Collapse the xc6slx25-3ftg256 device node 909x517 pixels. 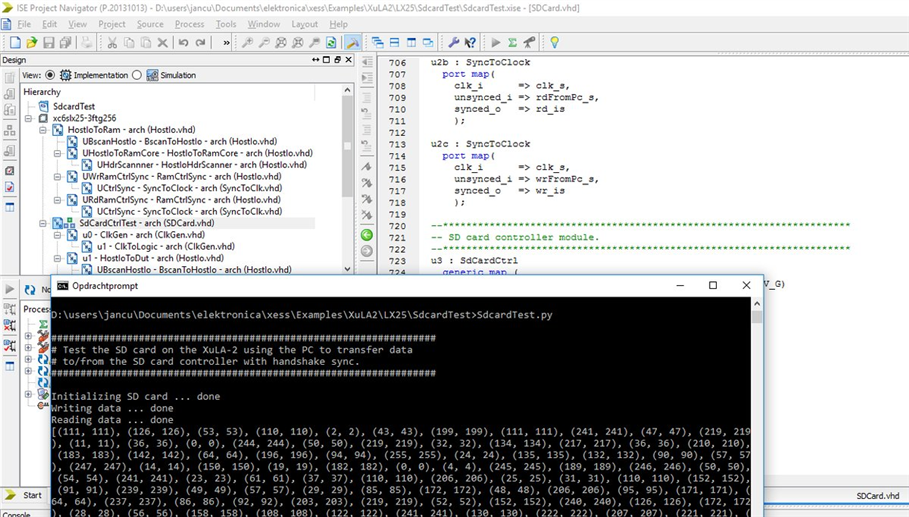pyautogui.click(x=30, y=118)
